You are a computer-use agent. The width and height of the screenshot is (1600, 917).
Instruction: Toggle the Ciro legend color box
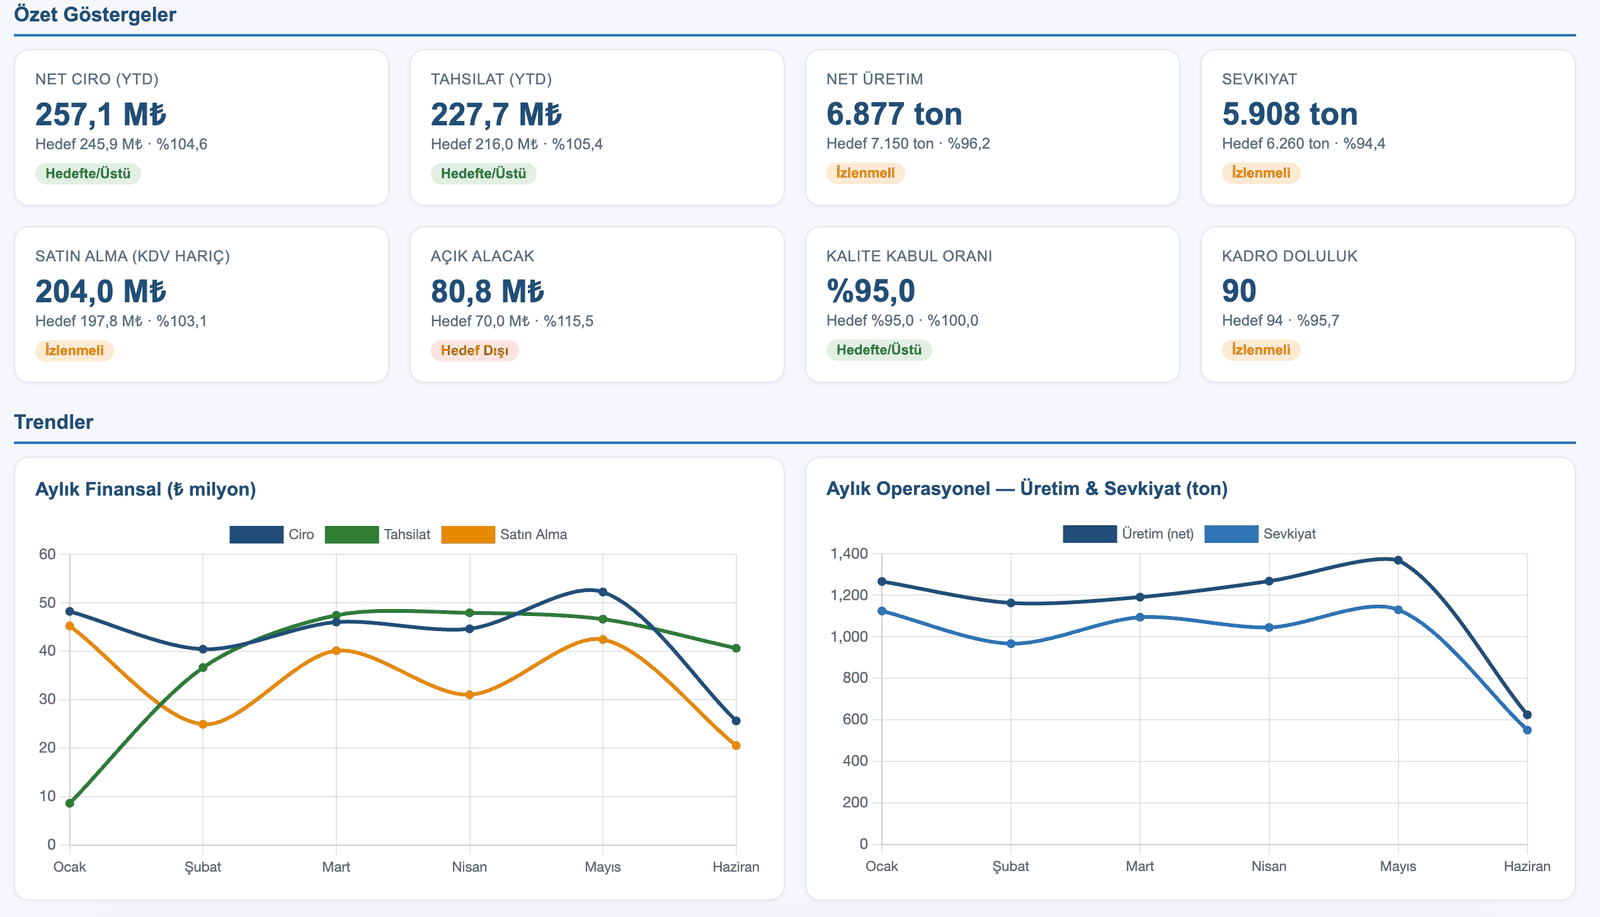tap(256, 535)
